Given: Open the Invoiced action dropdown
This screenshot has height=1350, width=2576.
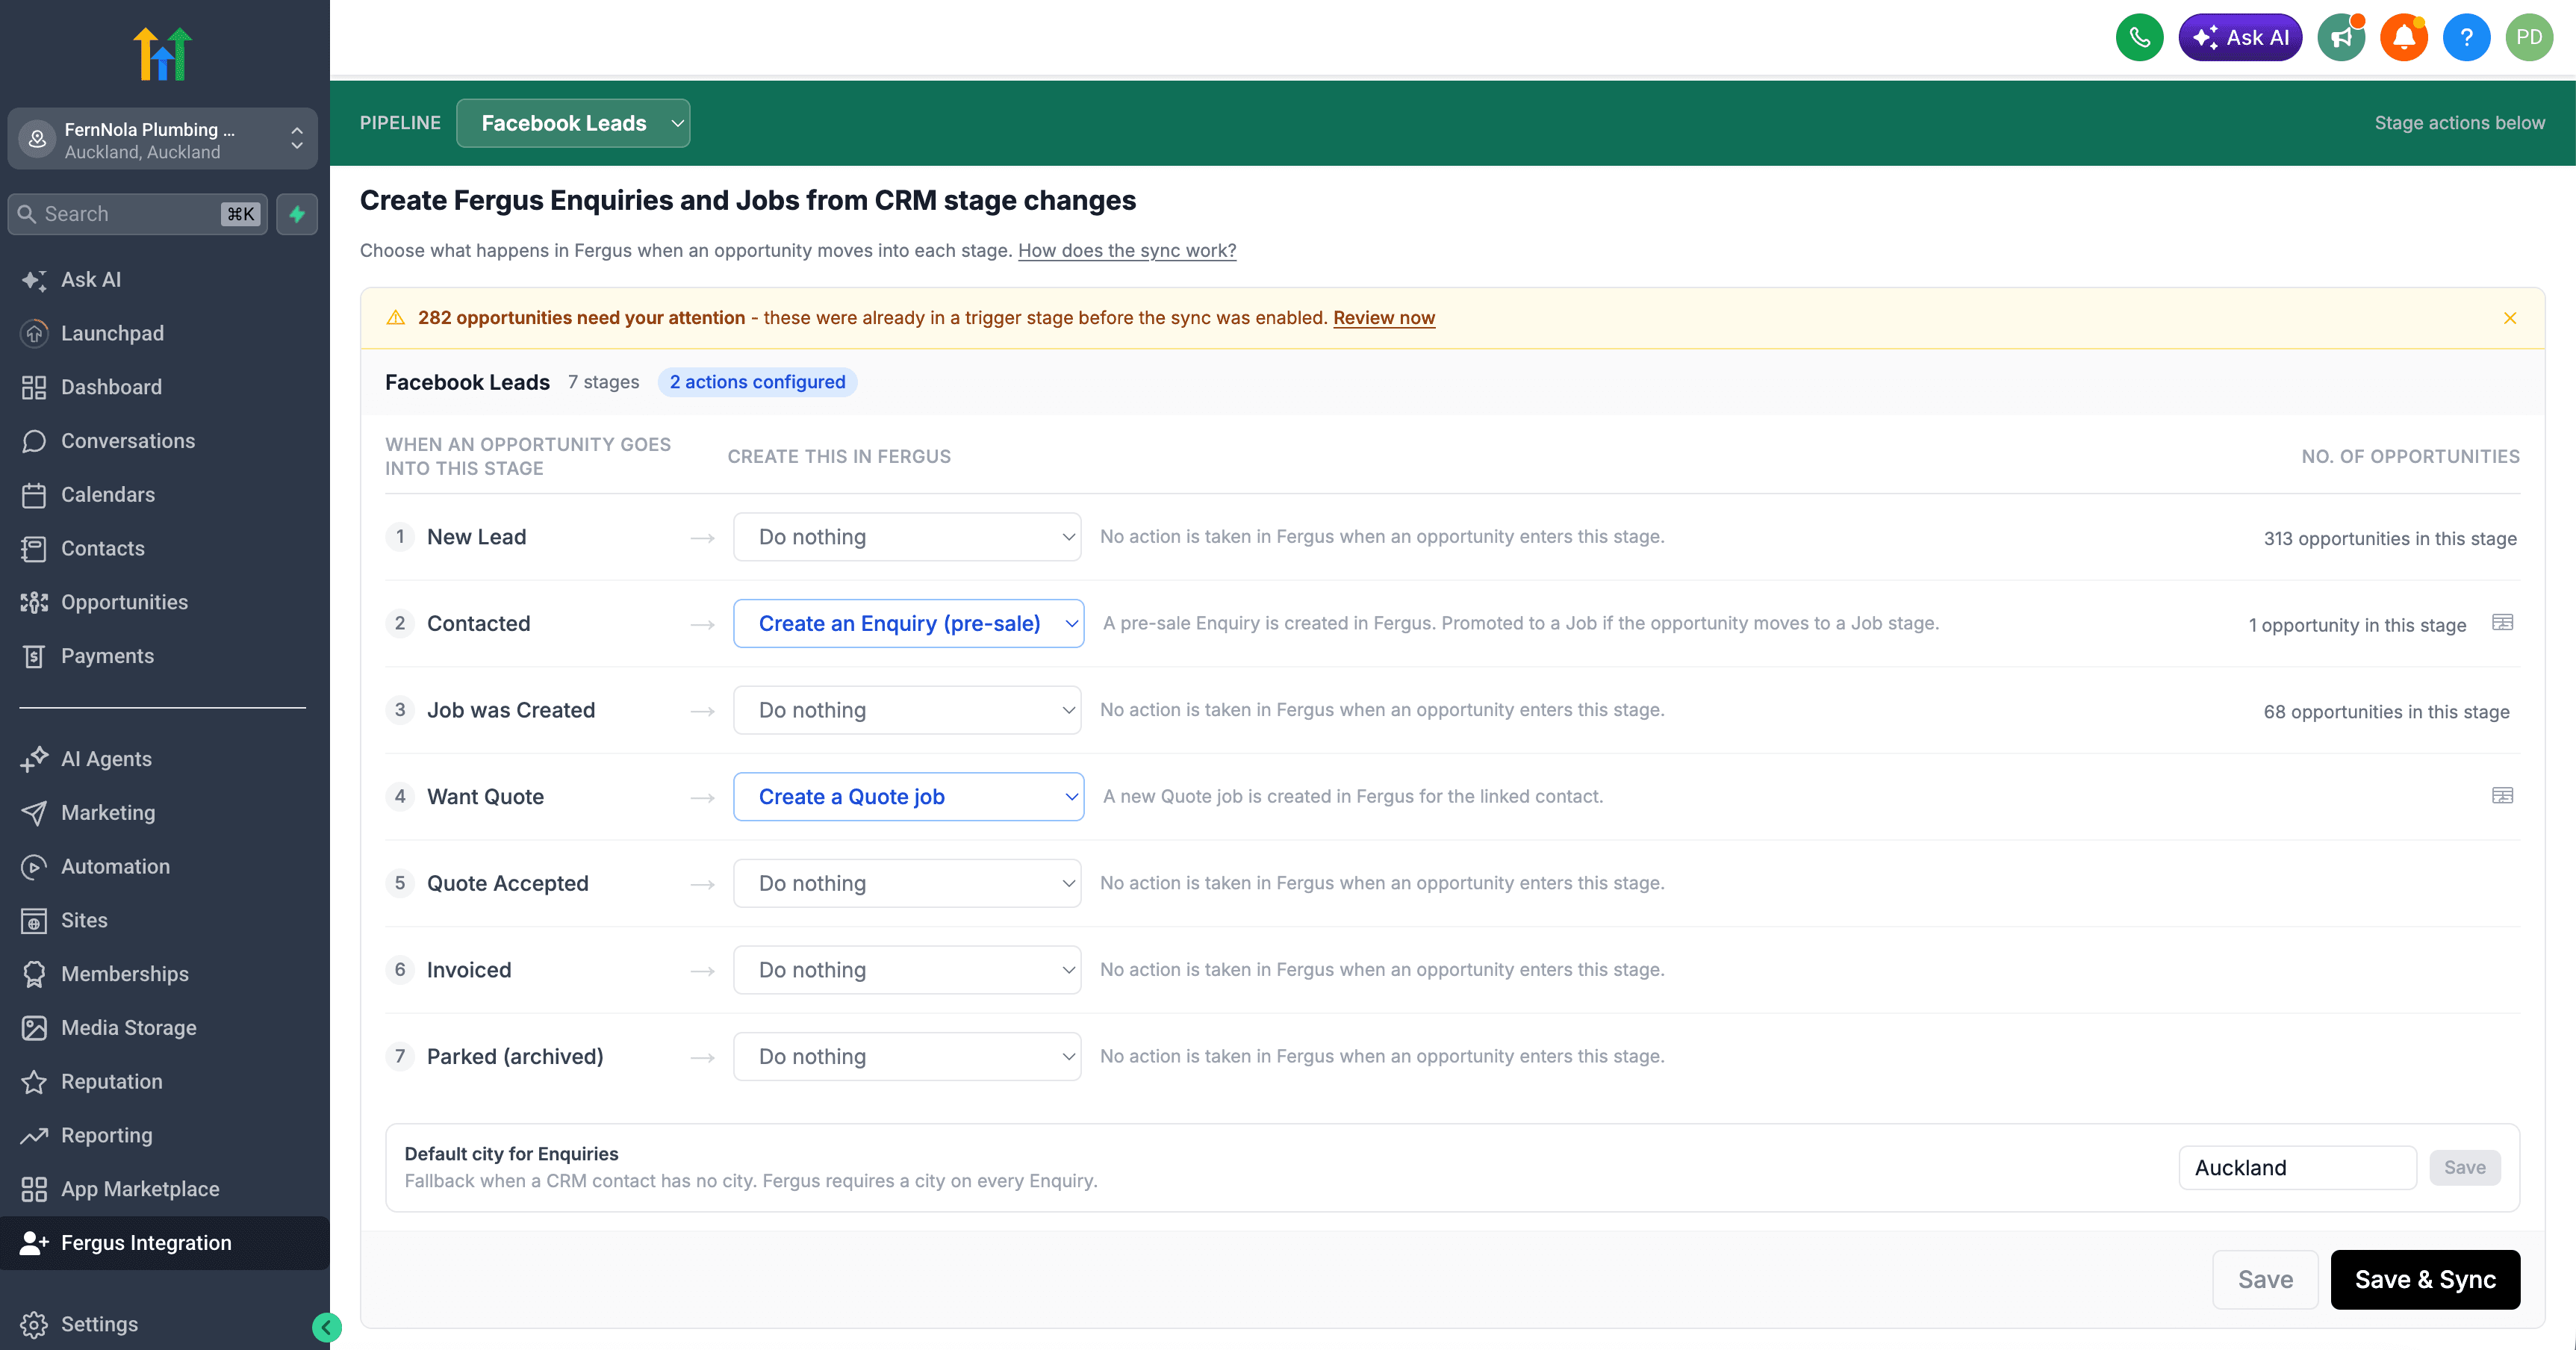Looking at the screenshot, I should [907, 970].
